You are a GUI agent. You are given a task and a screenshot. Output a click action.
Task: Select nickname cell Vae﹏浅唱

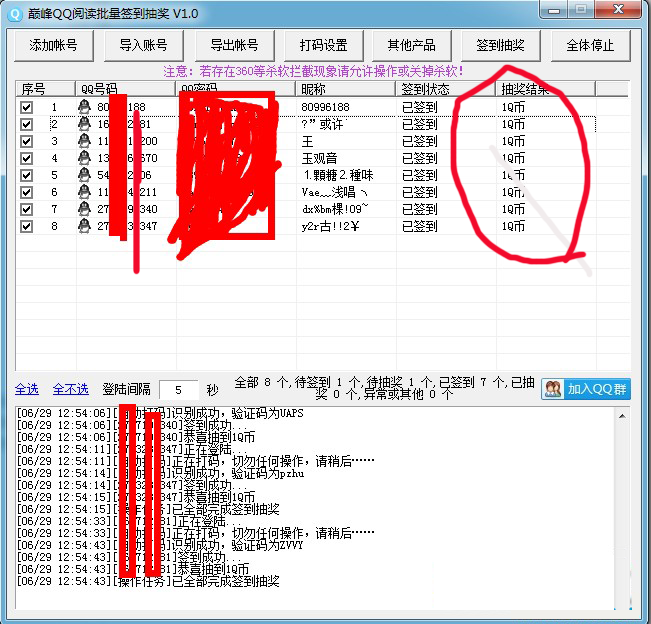point(335,192)
